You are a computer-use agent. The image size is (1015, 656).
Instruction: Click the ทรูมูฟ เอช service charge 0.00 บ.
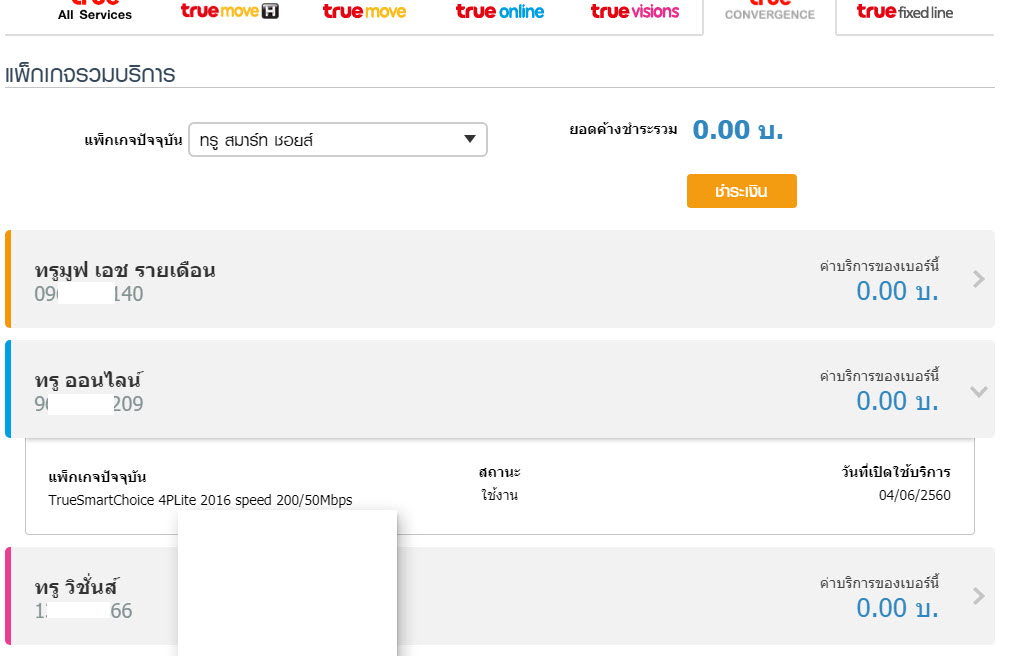pos(897,291)
